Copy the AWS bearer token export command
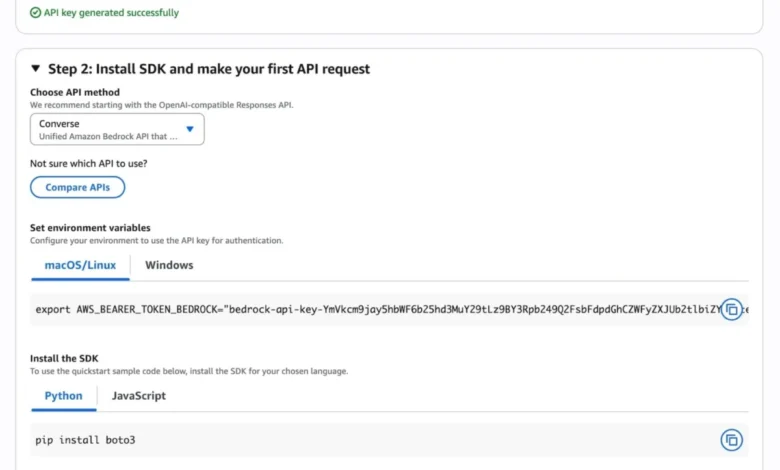 tap(731, 310)
